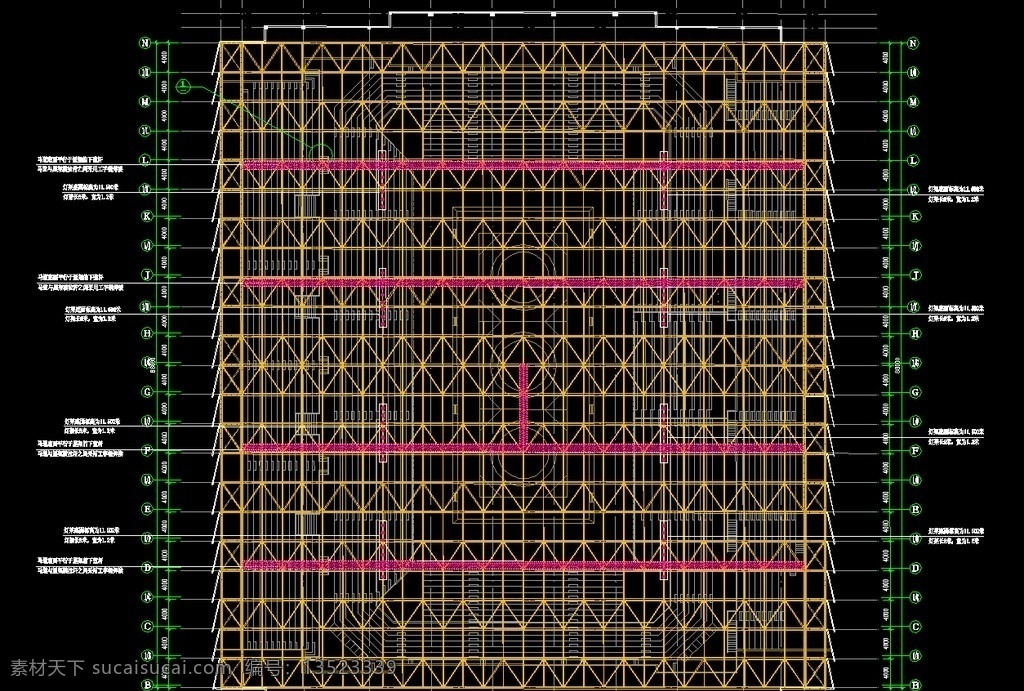
Task: Pick the left-side axis bubble H
Action: [x=147, y=333]
